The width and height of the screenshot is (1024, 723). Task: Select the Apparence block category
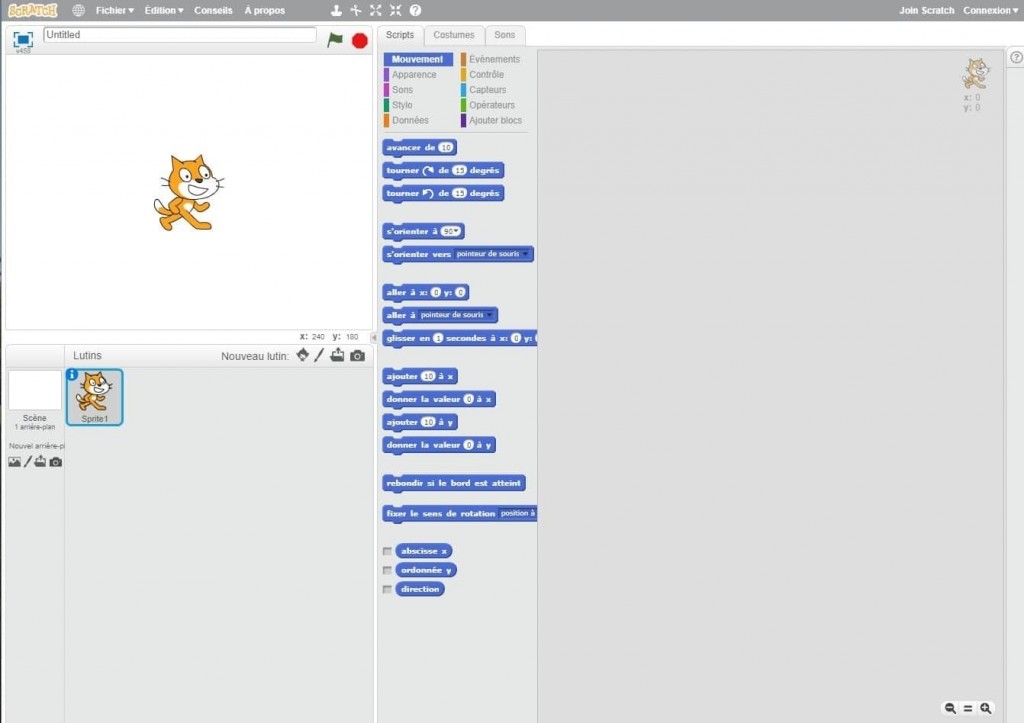tap(413, 74)
